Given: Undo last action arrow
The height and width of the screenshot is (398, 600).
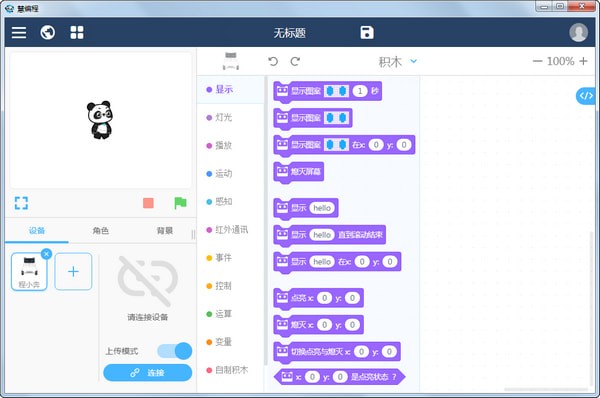Looking at the screenshot, I should tap(273, 61).
